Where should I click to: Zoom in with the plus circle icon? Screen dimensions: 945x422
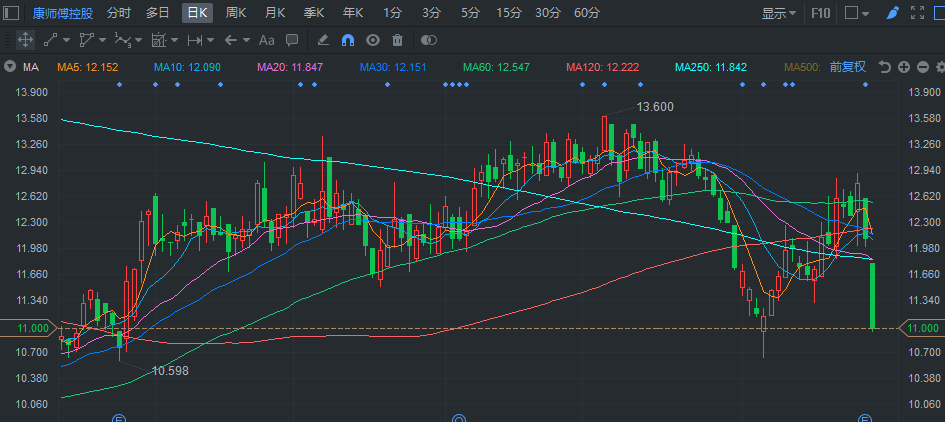(x=903, y=67)
